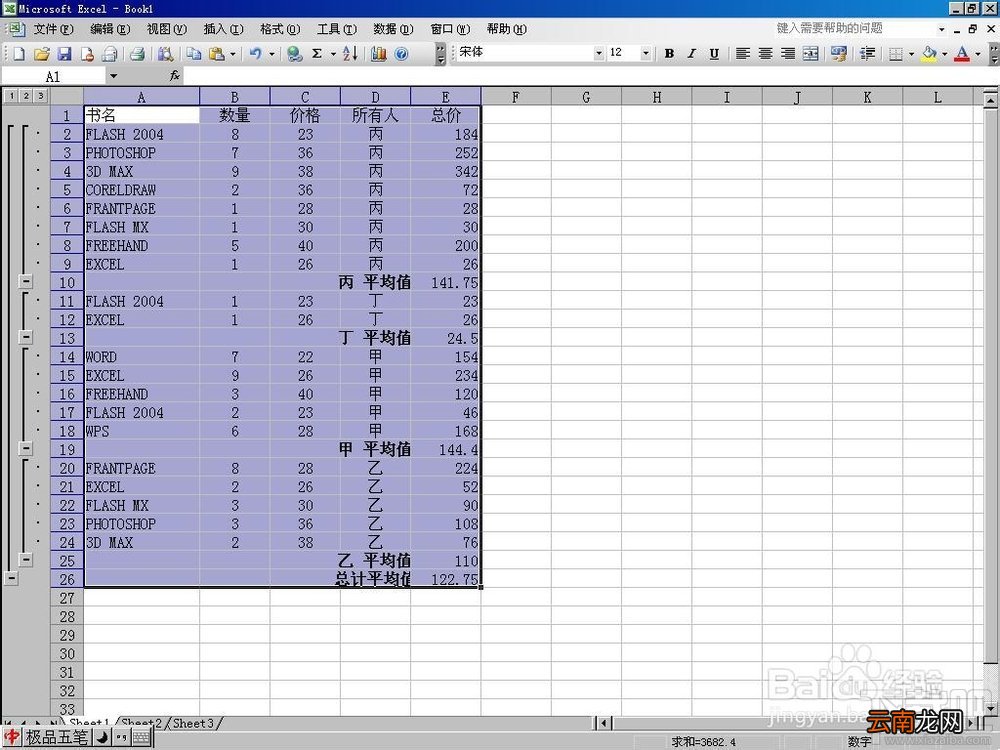The image size is (1000, 750).
Task: Apply the yellow fill color
Action: pyautogui.click(x=929, y=54)
